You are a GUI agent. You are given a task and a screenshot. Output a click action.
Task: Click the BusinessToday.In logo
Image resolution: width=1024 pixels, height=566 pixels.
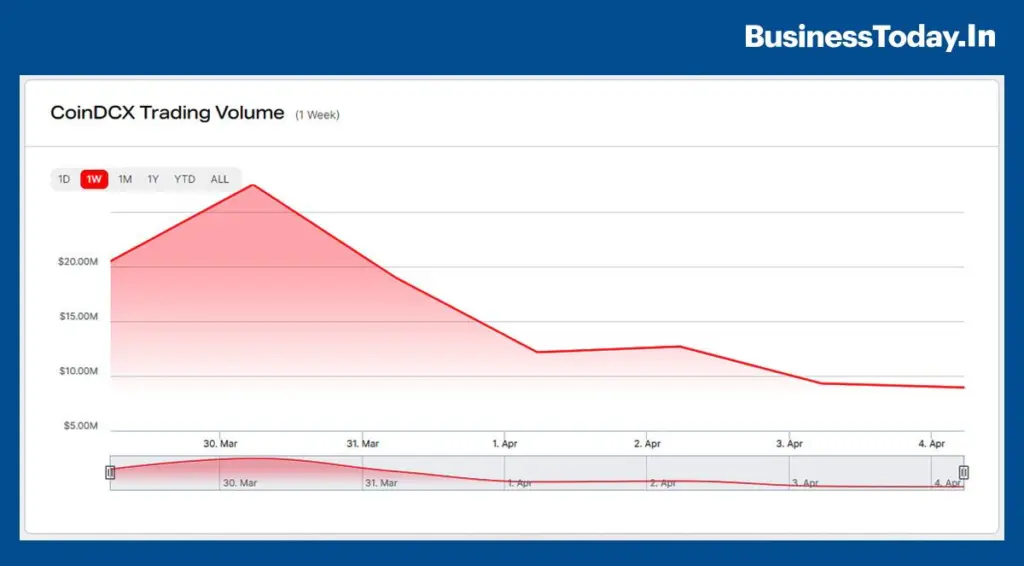pos(870,37)
